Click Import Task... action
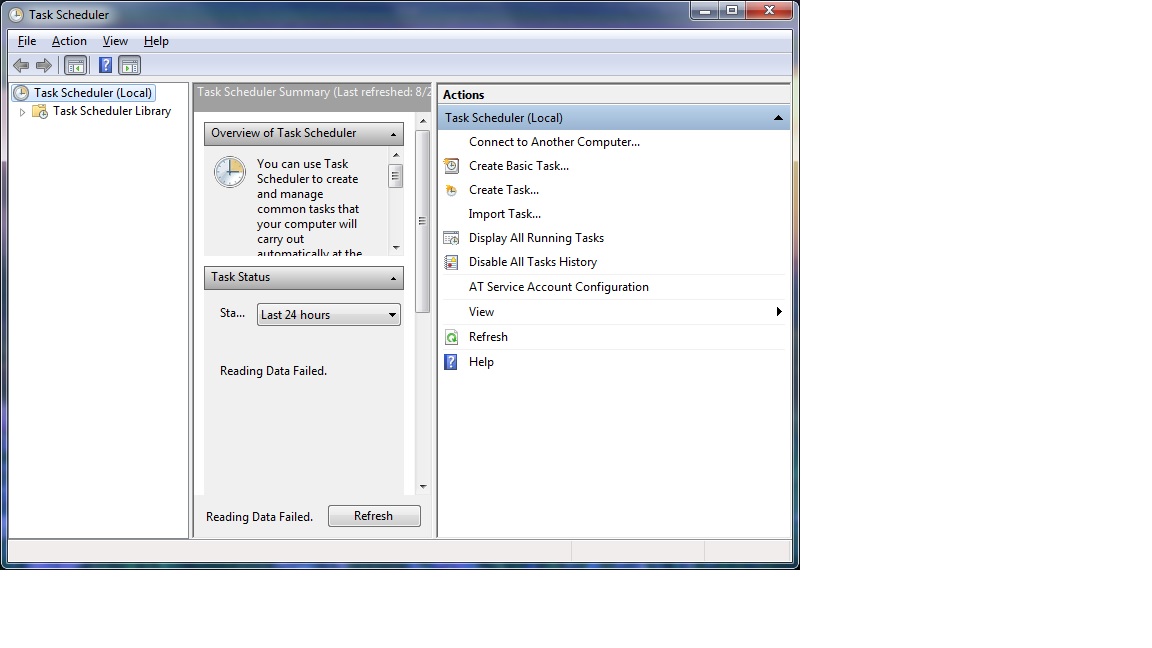Image resolution: width=1152 pixels, height=648 pixels. [505, 214]
